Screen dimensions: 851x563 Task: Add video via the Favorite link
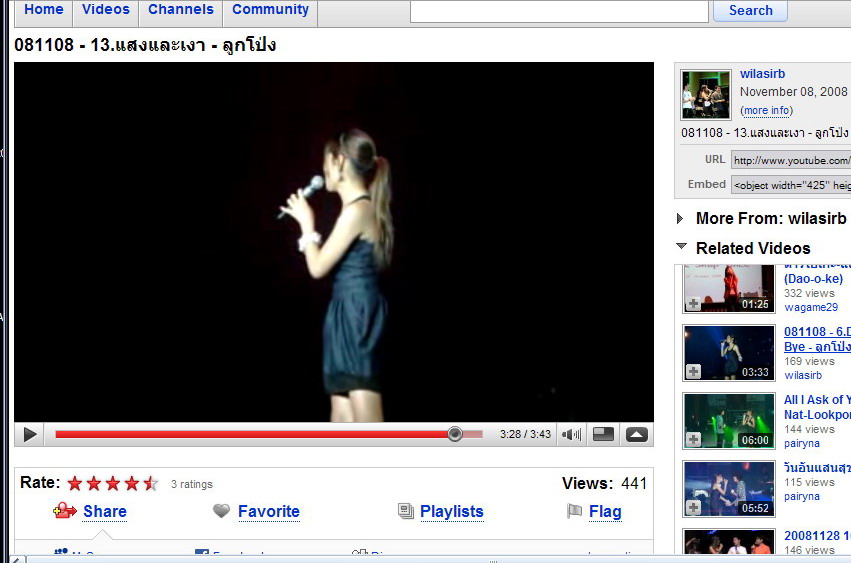point(269,511)
